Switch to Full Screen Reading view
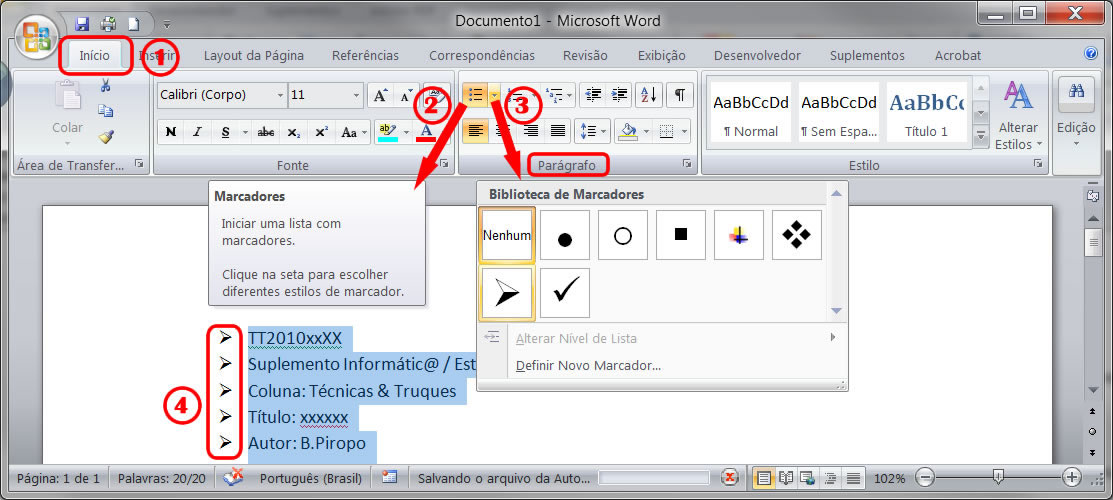The width and height of the screenshot is (1113, 500). pyautogui.click(x=785, y=478)
